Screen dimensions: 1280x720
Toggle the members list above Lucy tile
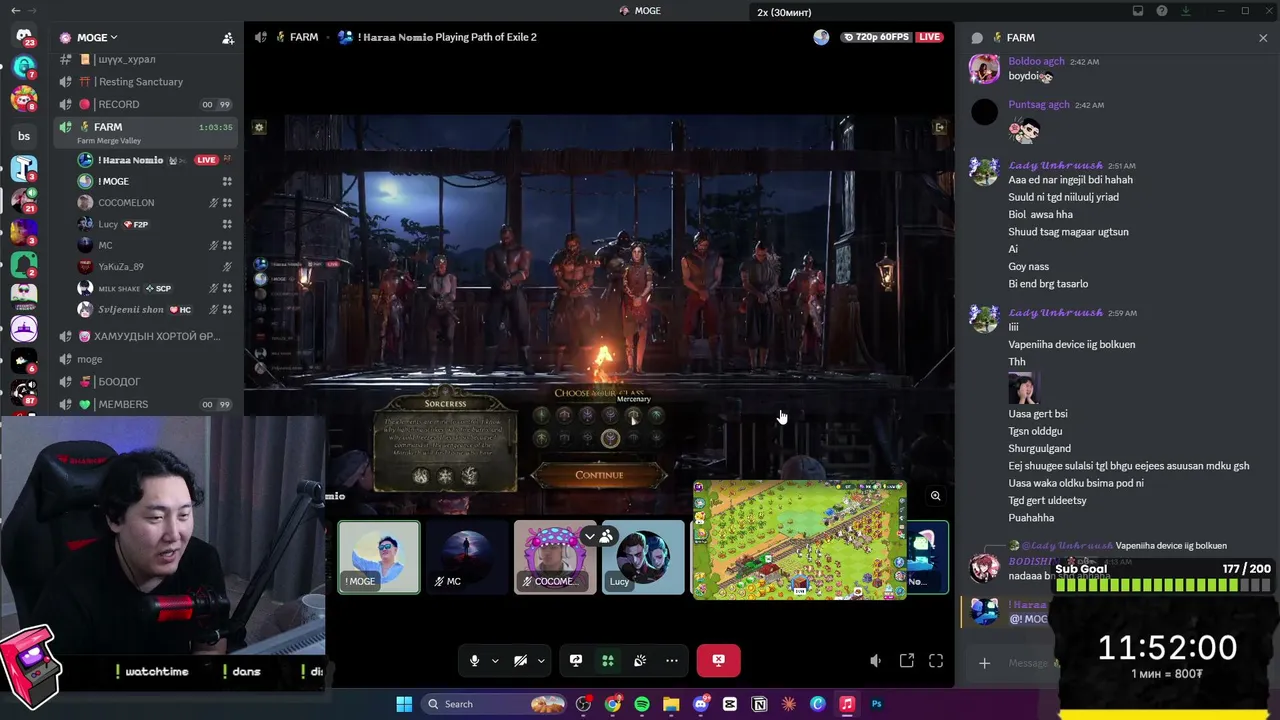point(606,536)
